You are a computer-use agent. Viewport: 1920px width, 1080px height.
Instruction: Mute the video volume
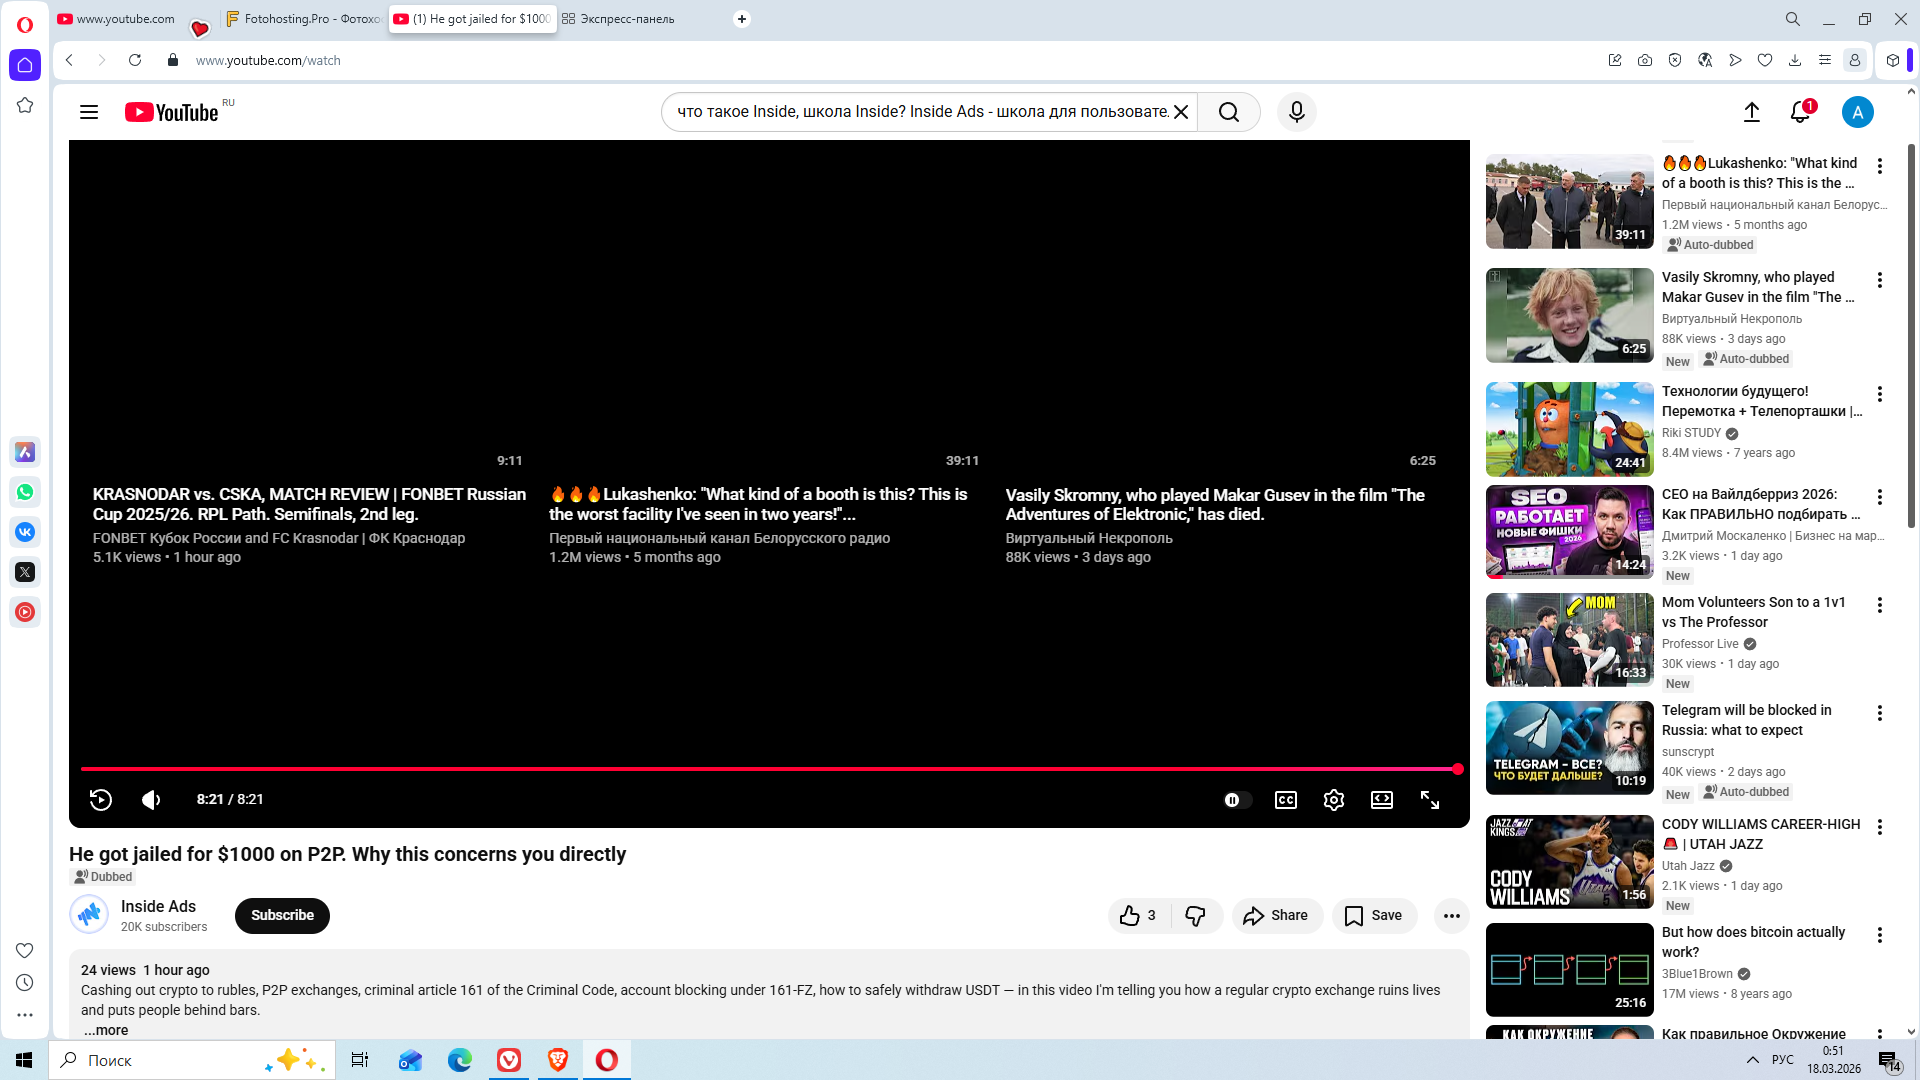151,800
